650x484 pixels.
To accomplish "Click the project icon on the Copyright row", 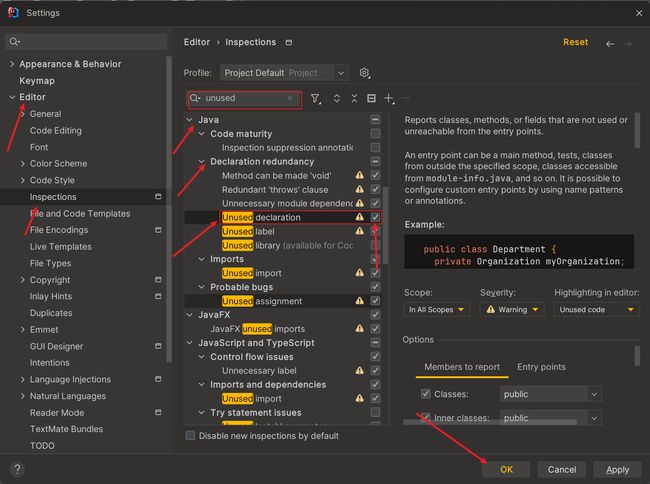I will (x=158, y=280).
